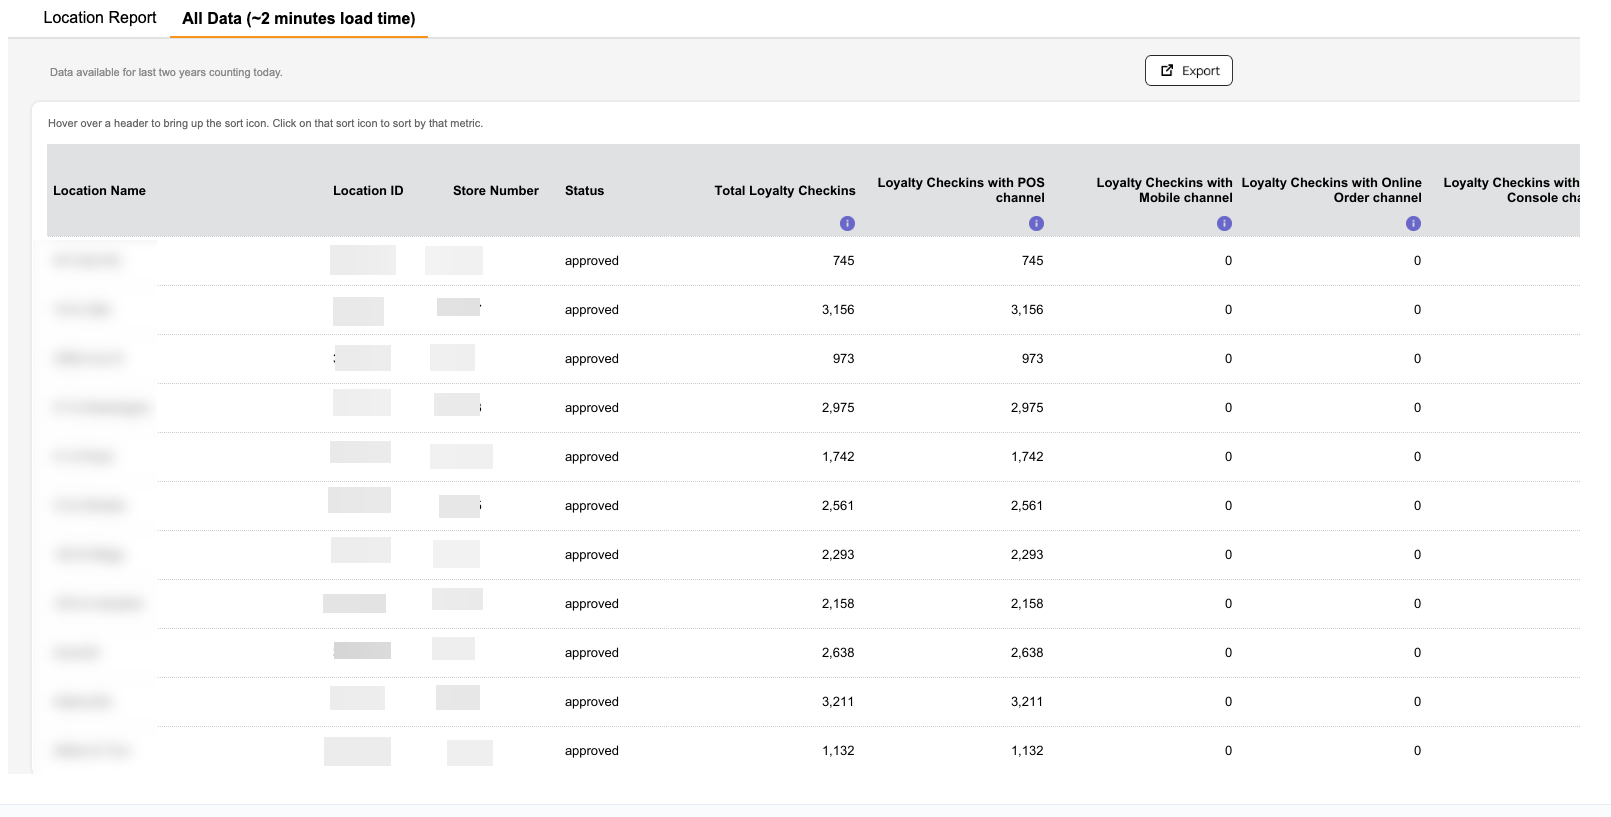
Task: Click the 3,211 POS channel cell
Action: click(x=1027, y=701)
